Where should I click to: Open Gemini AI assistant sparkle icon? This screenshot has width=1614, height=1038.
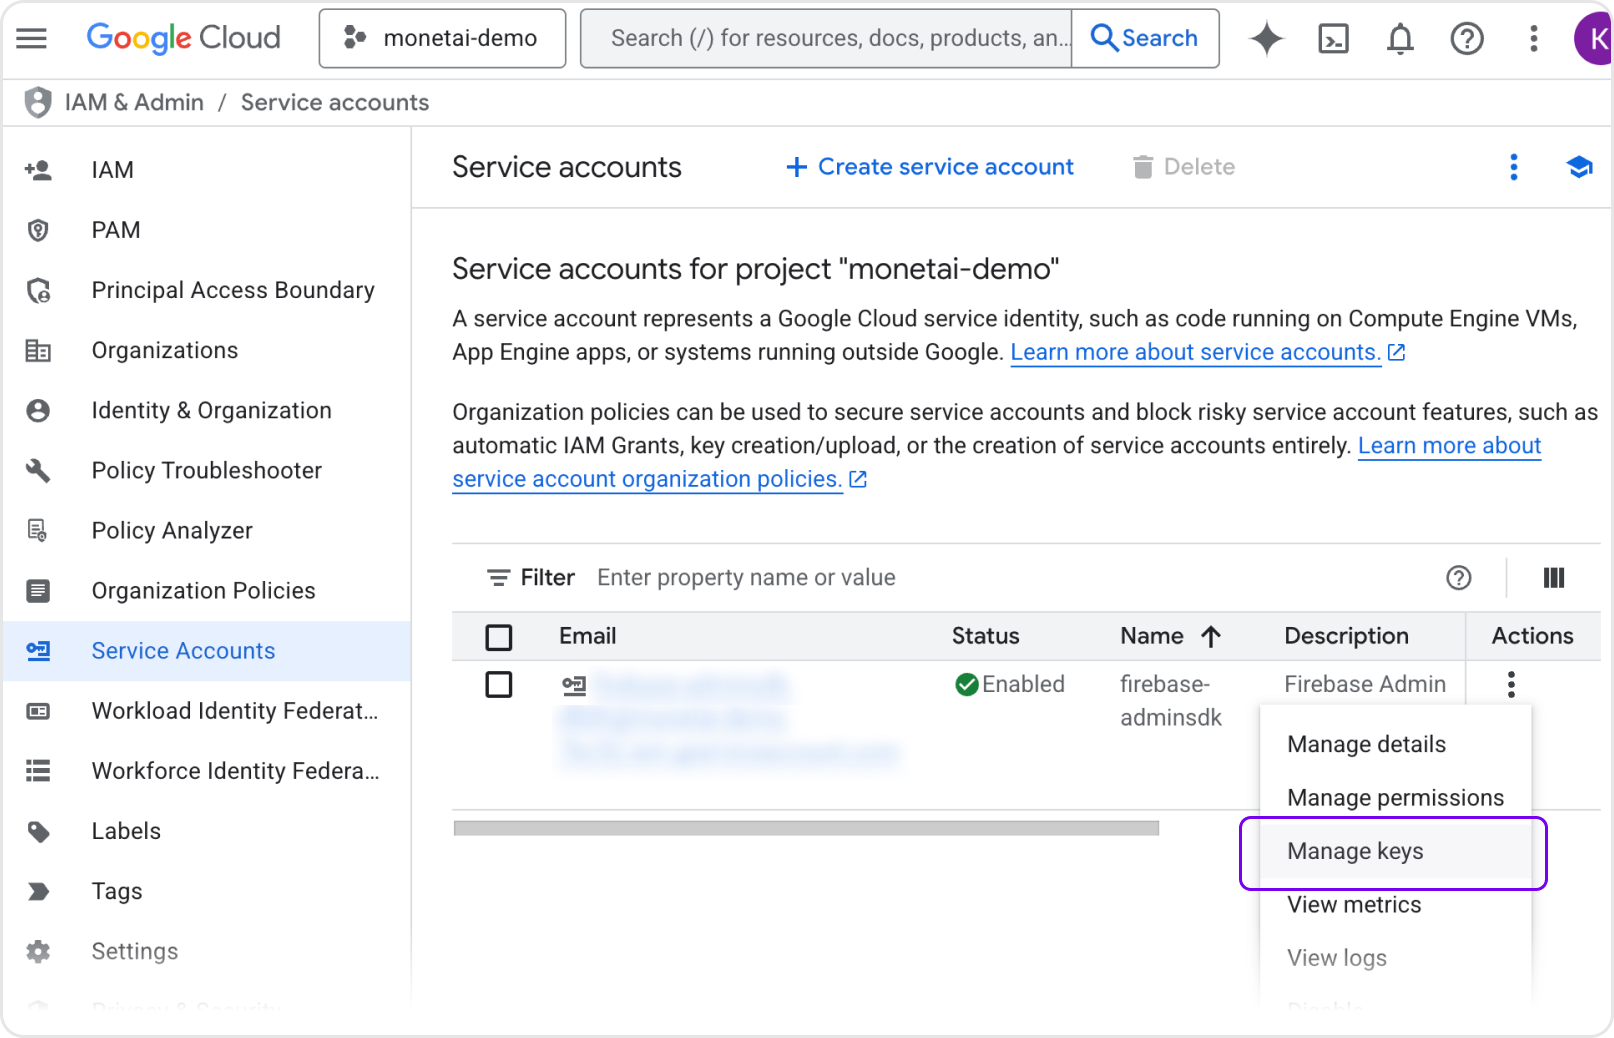1266,39
